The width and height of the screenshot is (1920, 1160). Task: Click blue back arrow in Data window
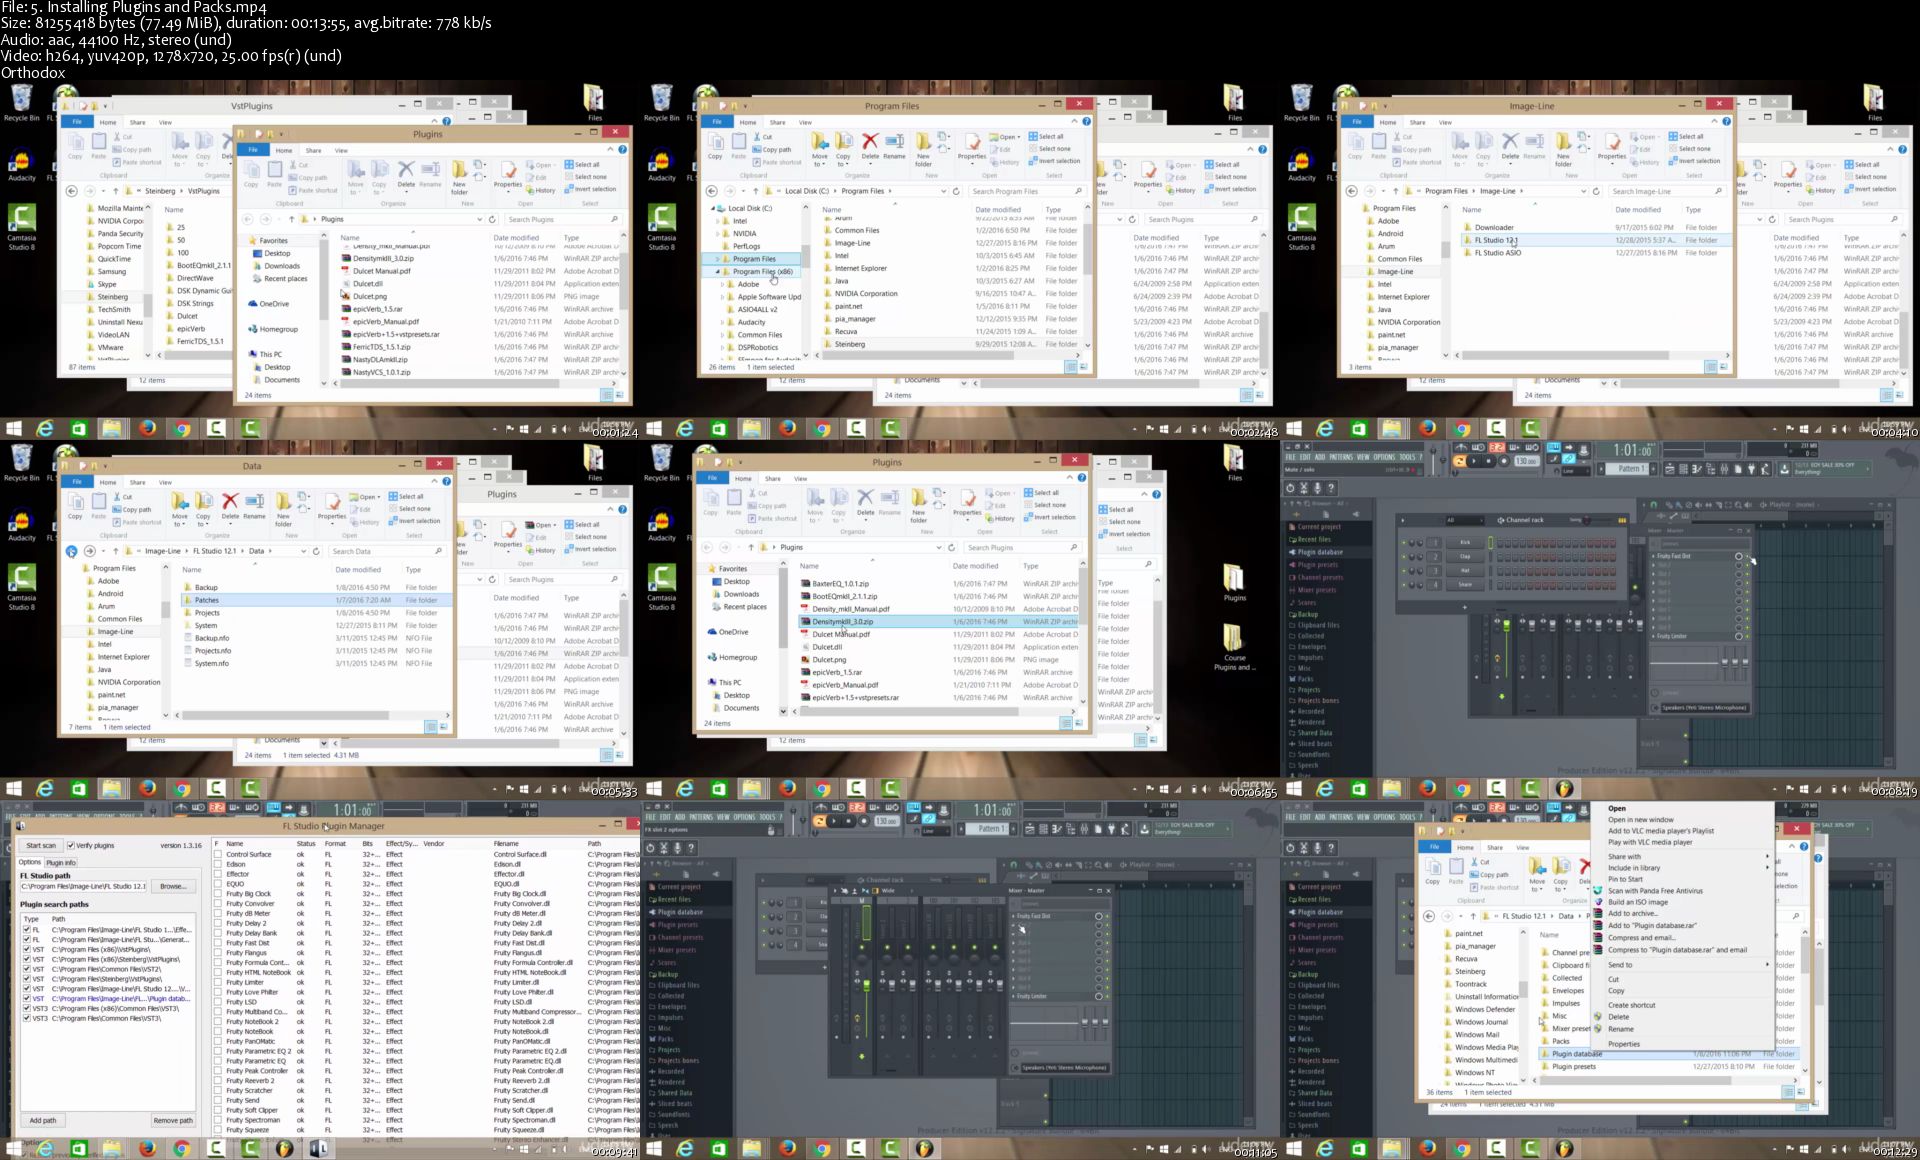pyautogui.click(x=72, y=551)
